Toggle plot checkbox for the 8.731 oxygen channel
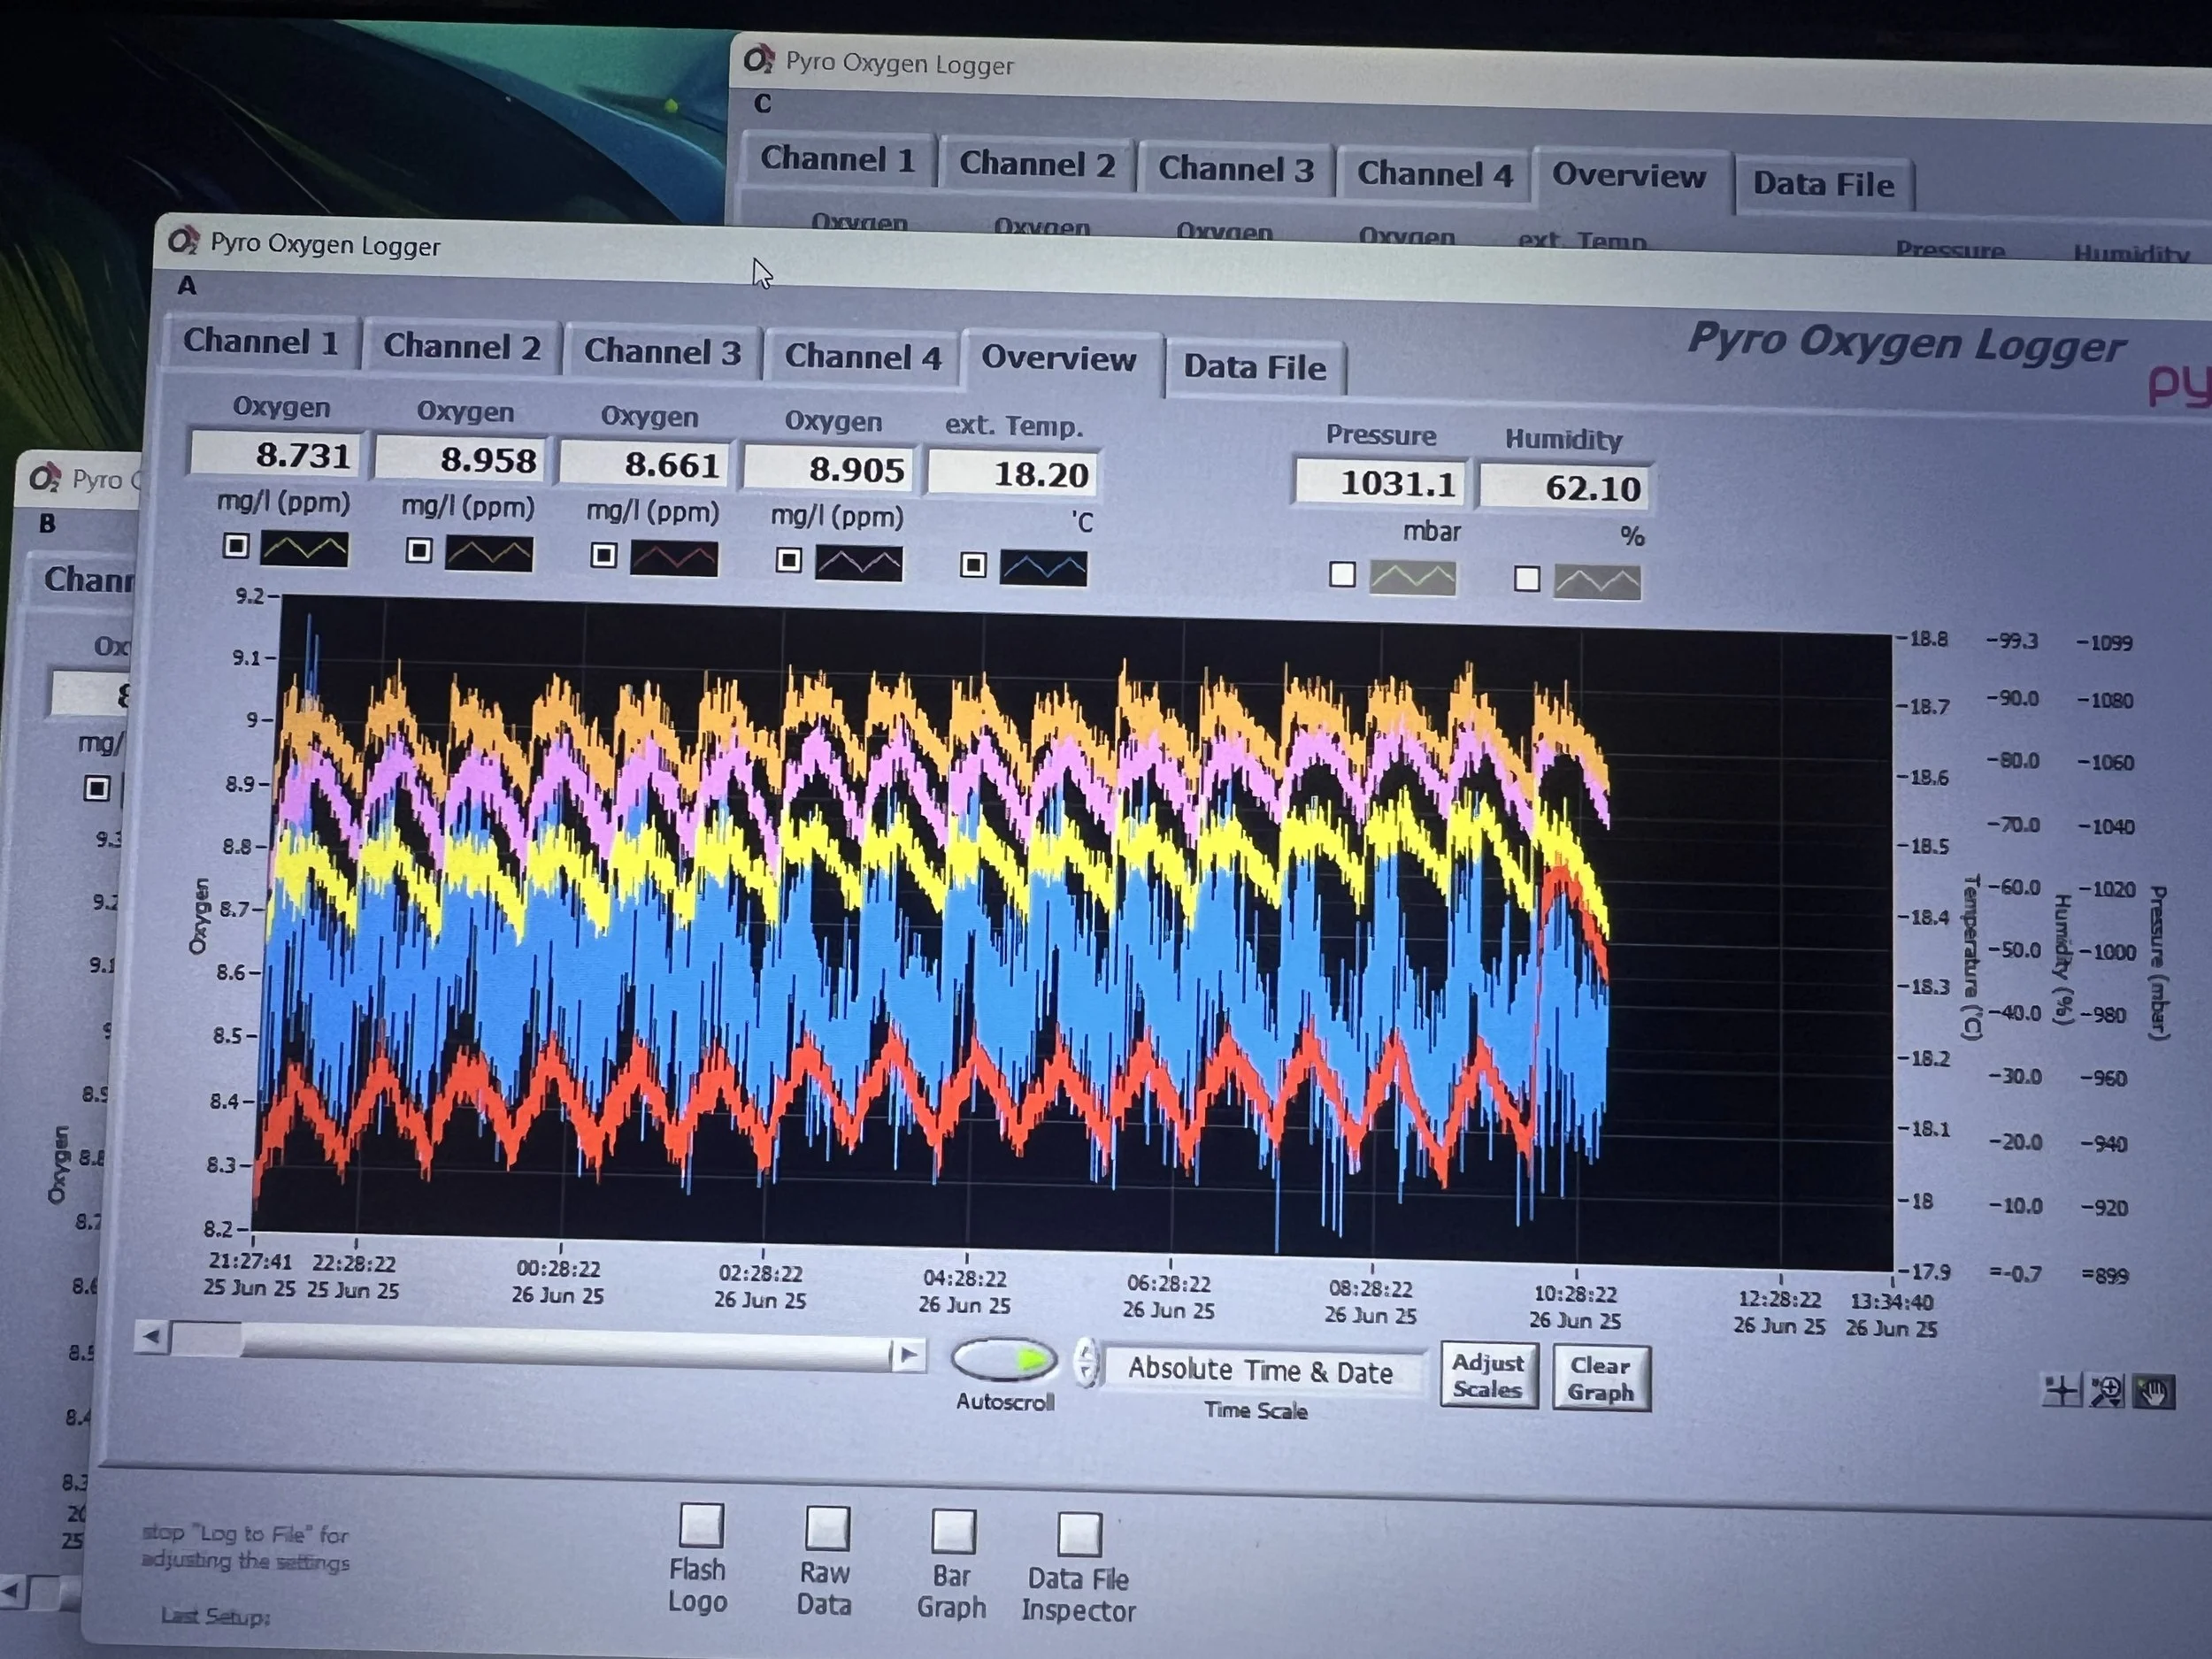 pyautogui.click(x=236, y=545)
